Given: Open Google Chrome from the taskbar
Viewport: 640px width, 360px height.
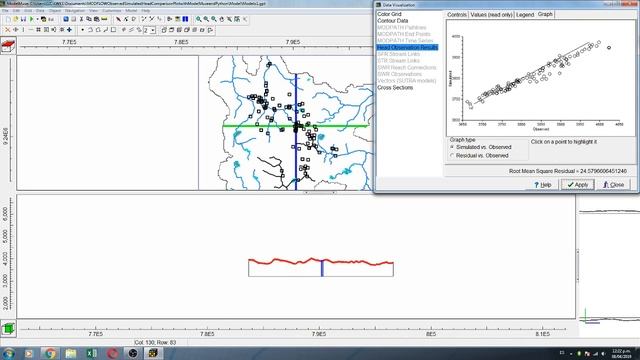Looking at the screenshot, I should pos(50,353).
